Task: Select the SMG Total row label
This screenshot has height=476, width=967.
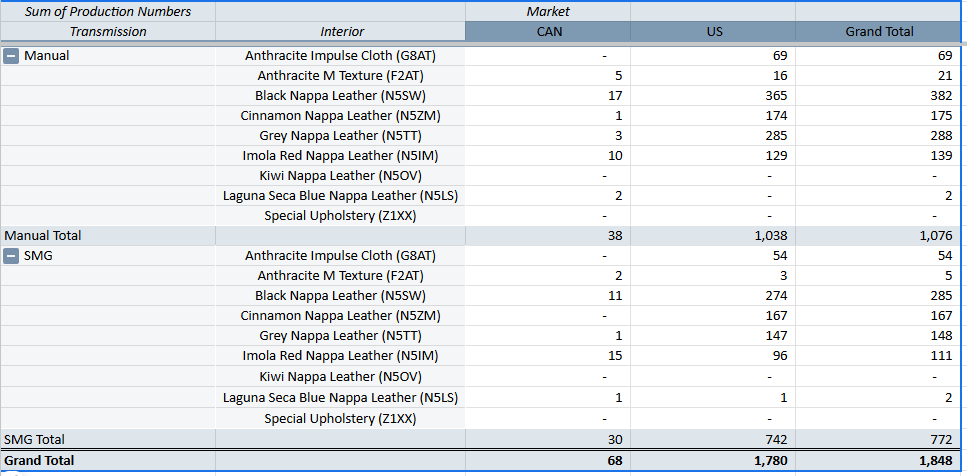Action: [x=35, y=439]
